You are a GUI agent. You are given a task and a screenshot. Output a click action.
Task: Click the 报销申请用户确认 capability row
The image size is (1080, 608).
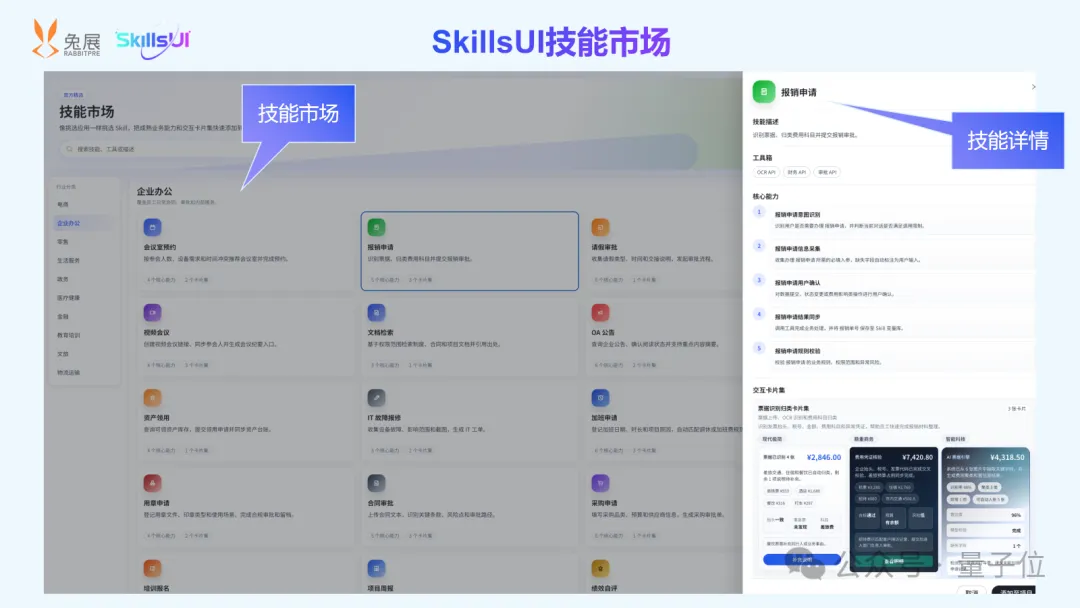[x=892, y=288]
